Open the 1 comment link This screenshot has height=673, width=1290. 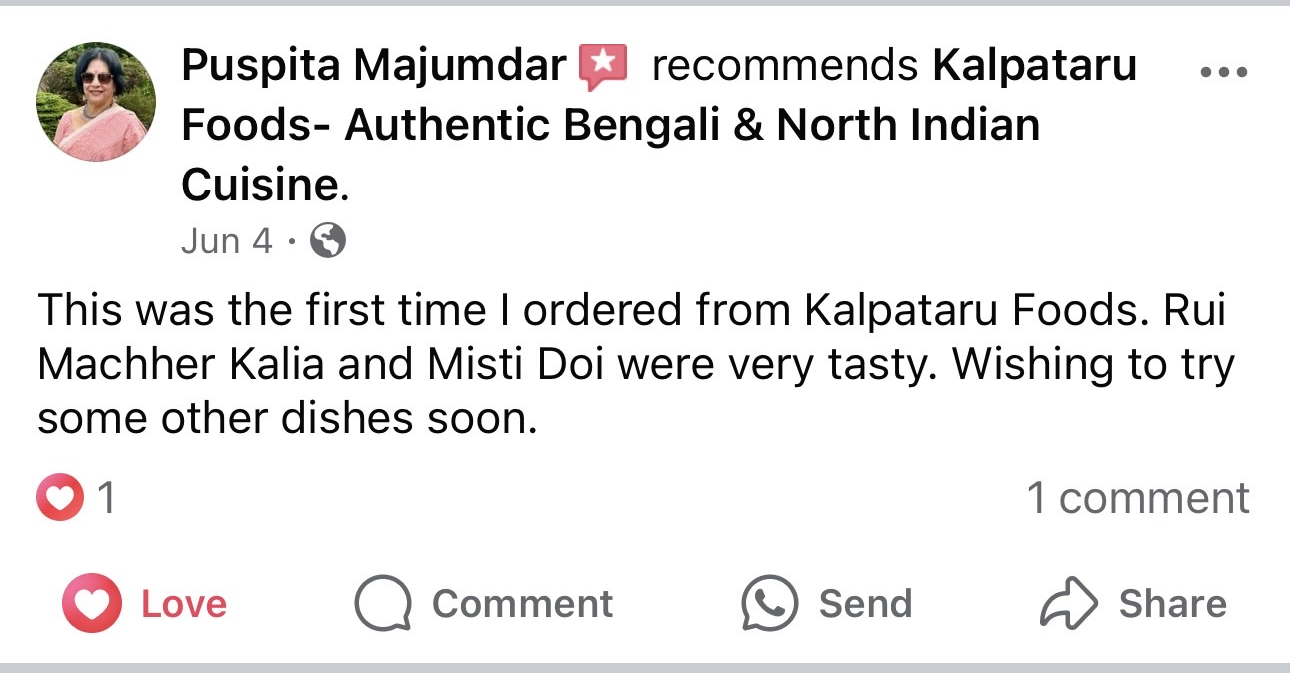click(x=1138, y=498)
